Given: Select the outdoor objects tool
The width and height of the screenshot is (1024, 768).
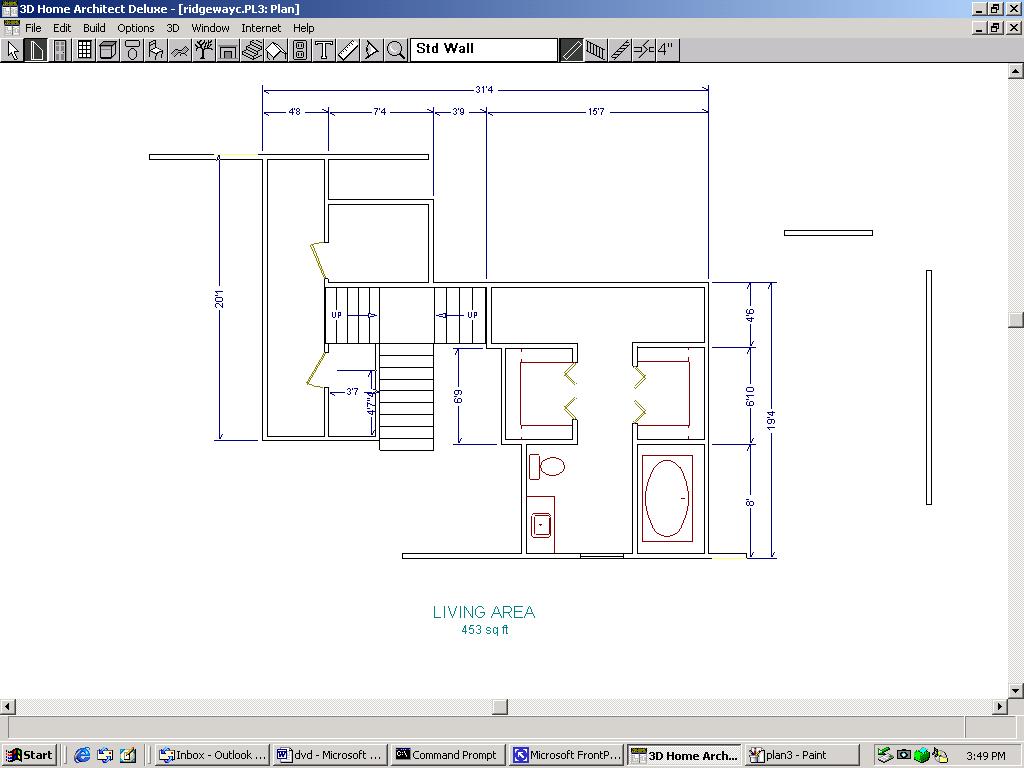Looking at the screenshot, I should coord(180,50).
